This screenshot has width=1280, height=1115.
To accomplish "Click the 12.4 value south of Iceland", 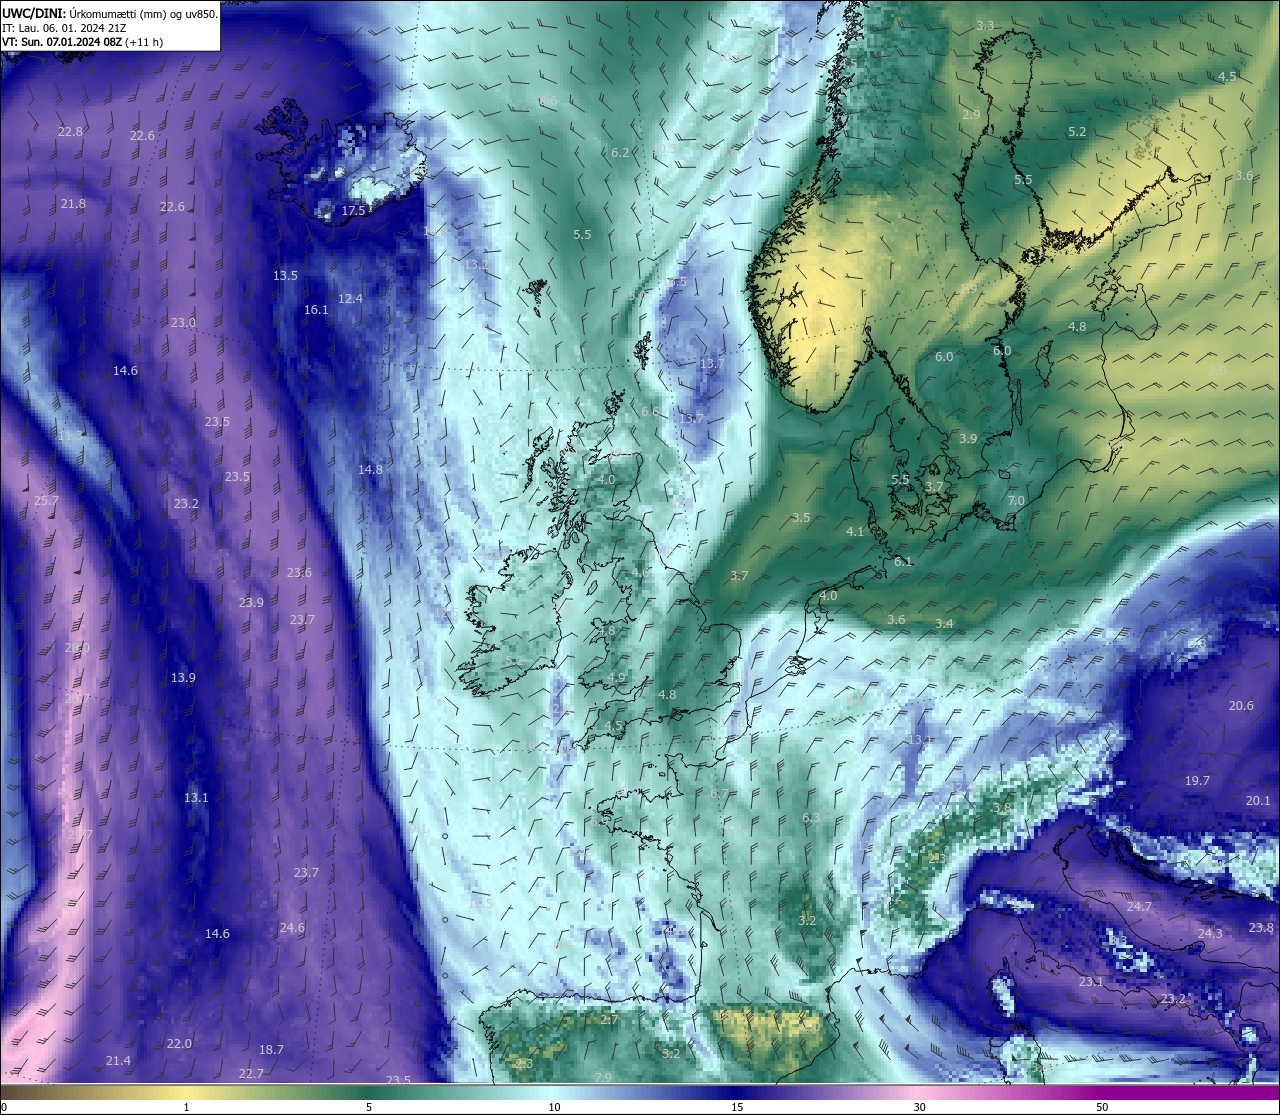I will tap(350, 298).
